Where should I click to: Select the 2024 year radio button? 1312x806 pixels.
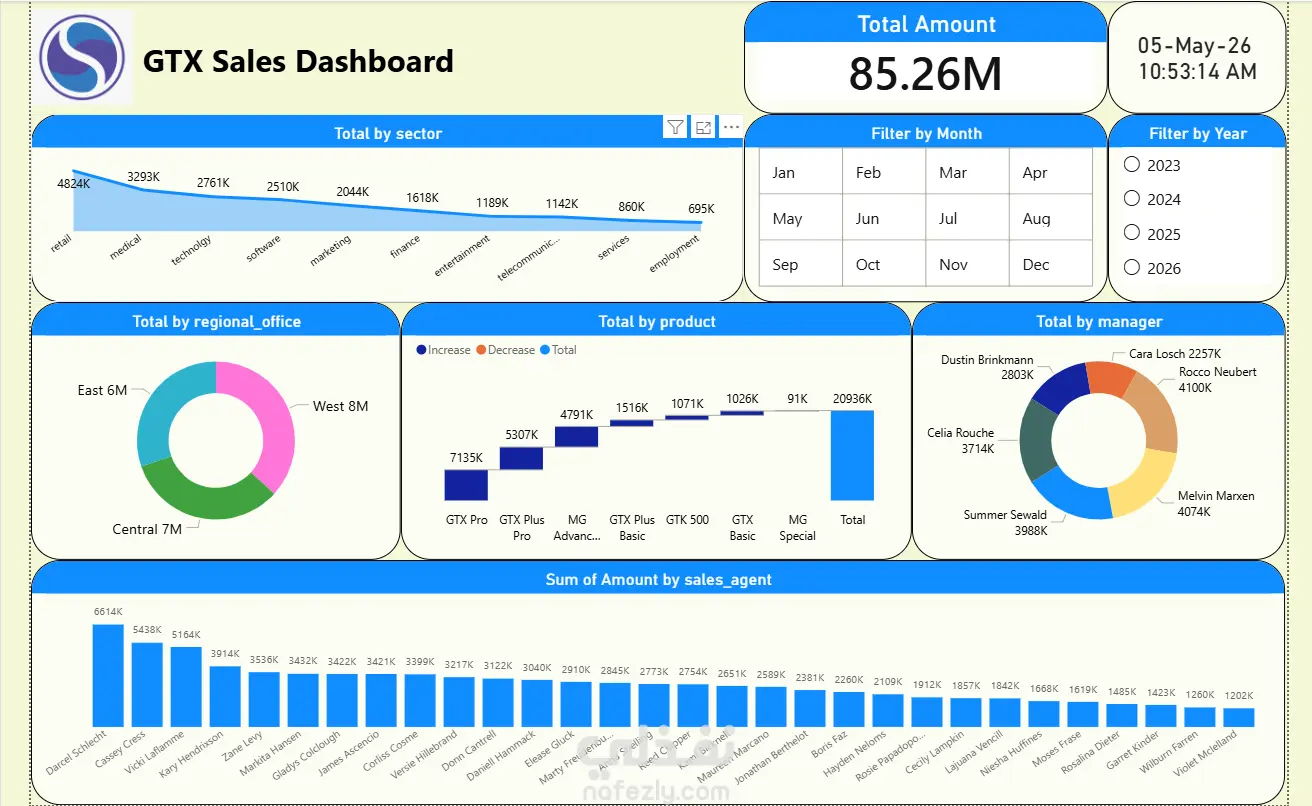click(1132, 198)
